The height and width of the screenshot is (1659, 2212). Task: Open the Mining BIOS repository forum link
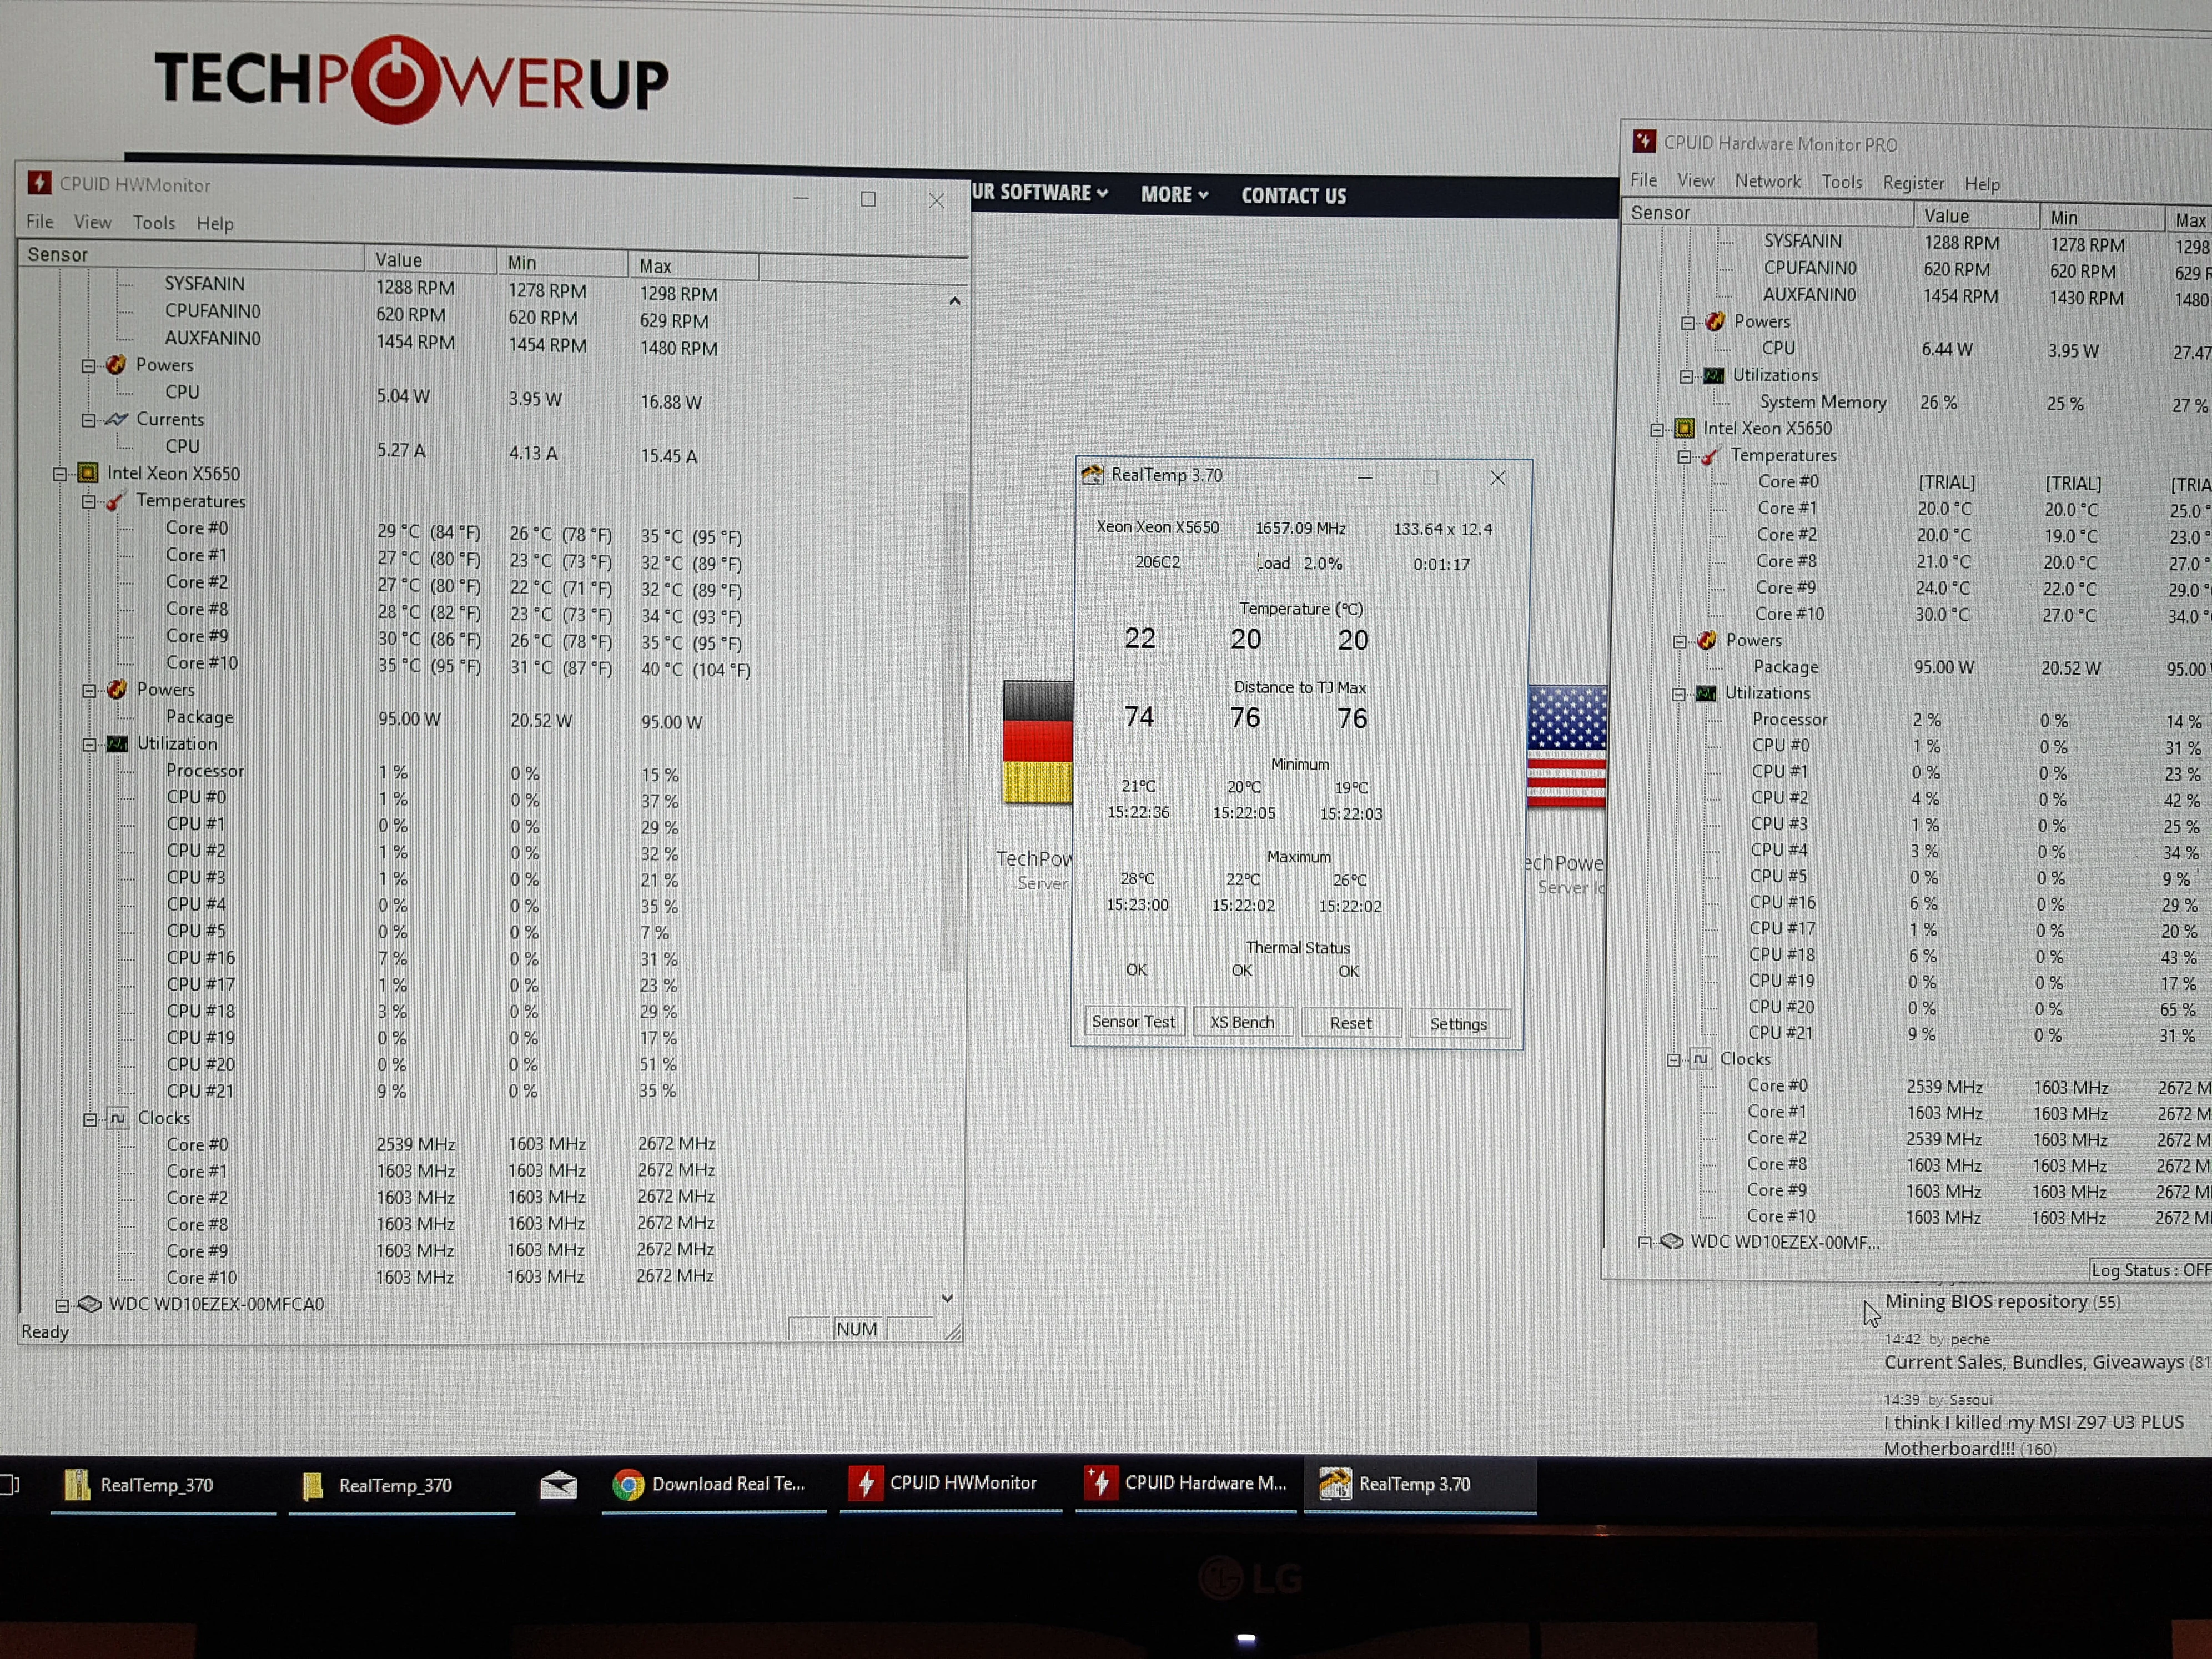1986,1301
